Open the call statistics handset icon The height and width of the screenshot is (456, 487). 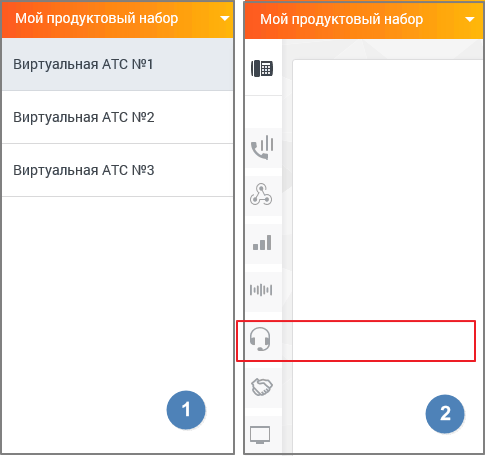(x=262, y=147)
